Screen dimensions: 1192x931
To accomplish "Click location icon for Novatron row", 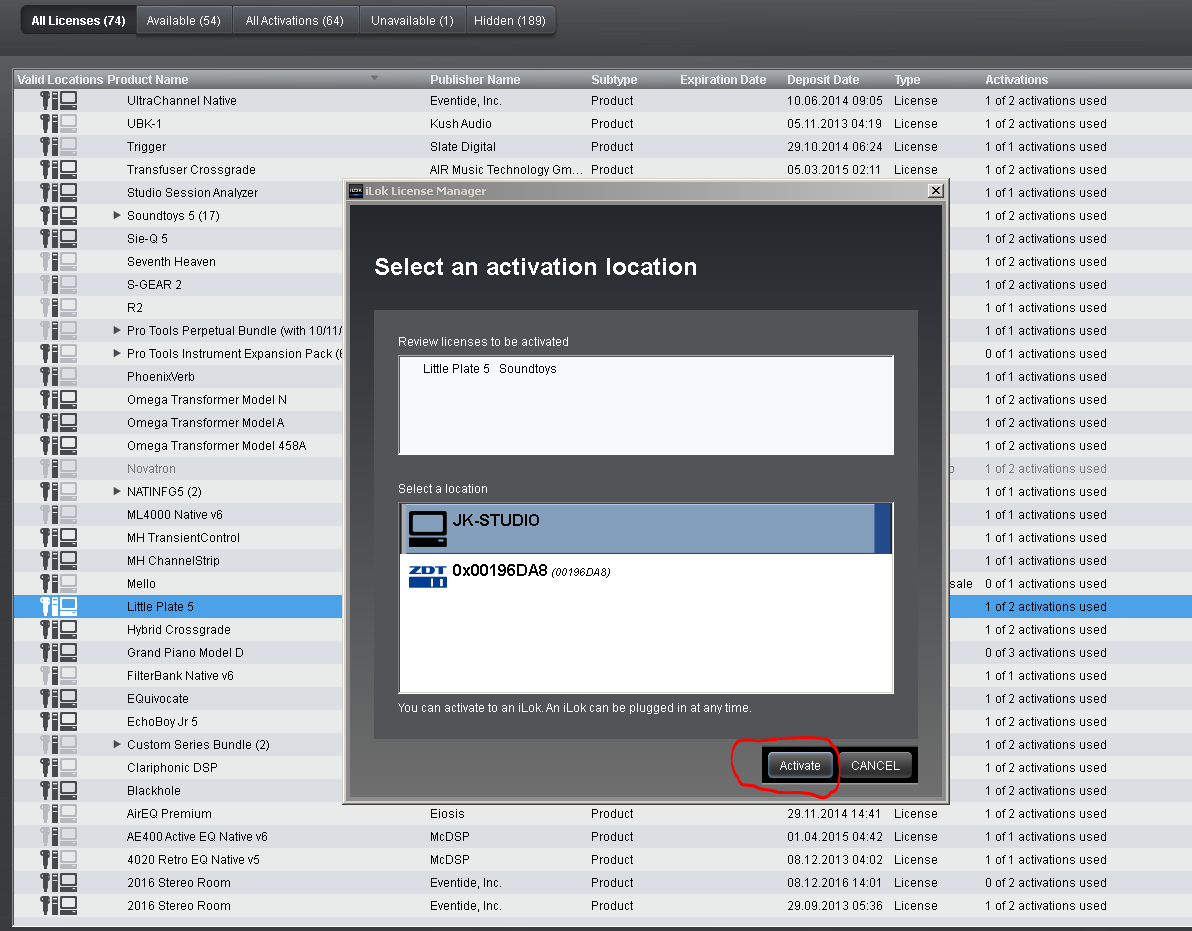I will [x=59, y=468].
